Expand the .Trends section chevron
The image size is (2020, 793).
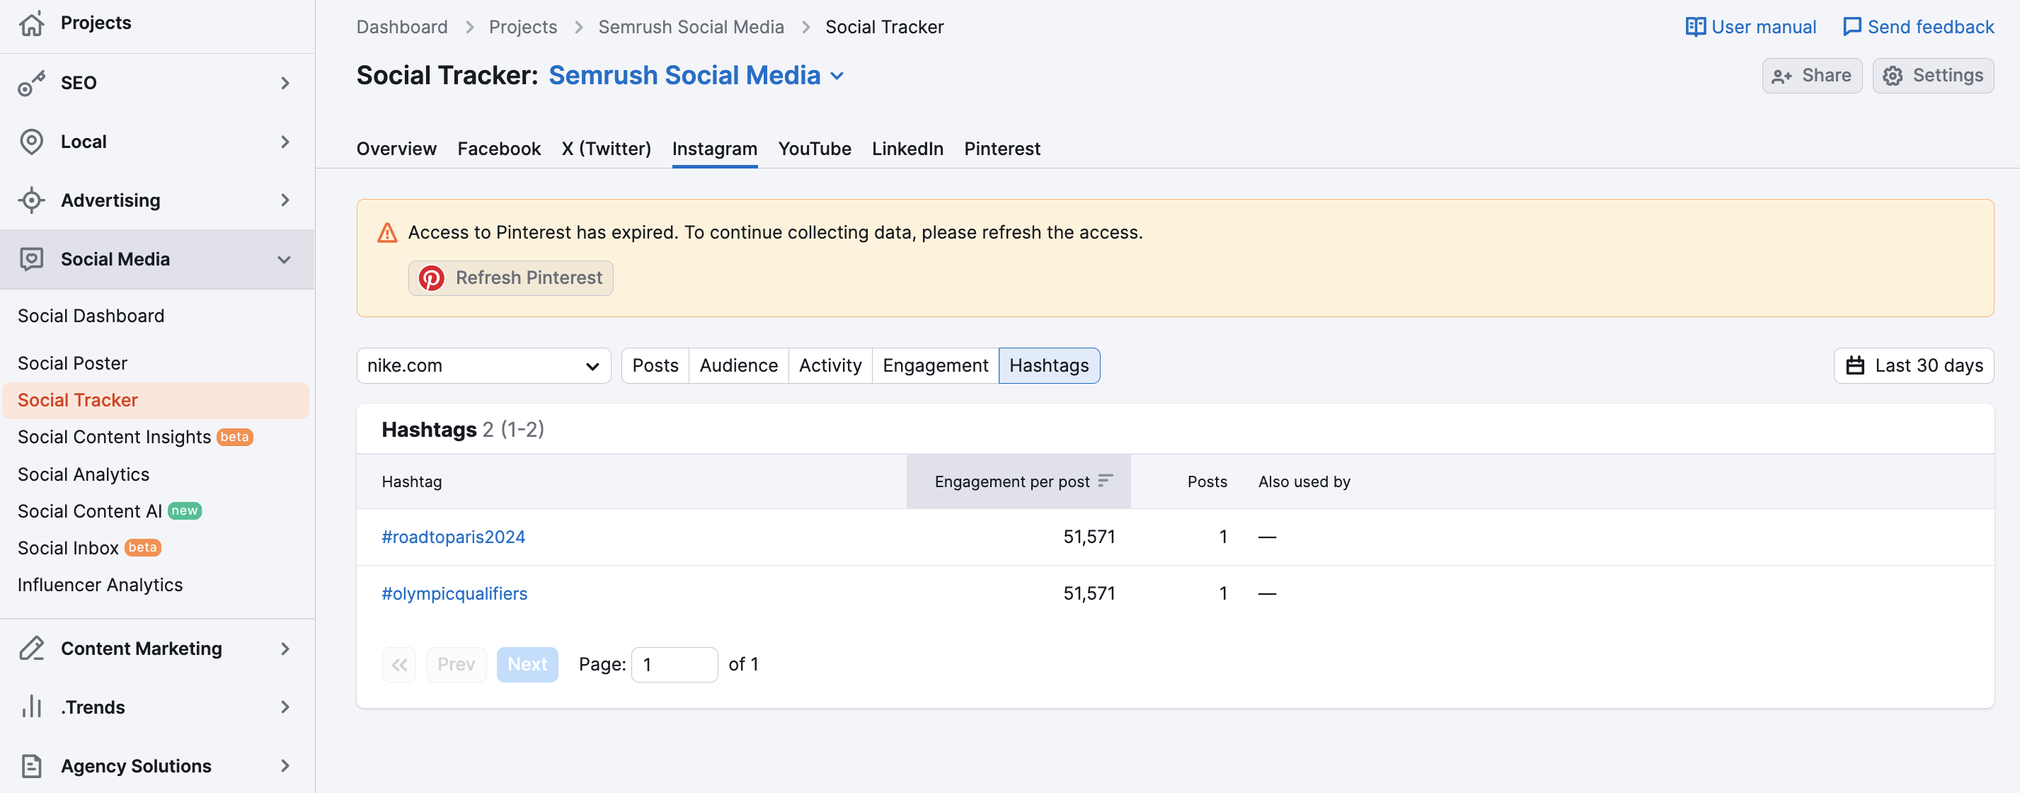(285, 707)
